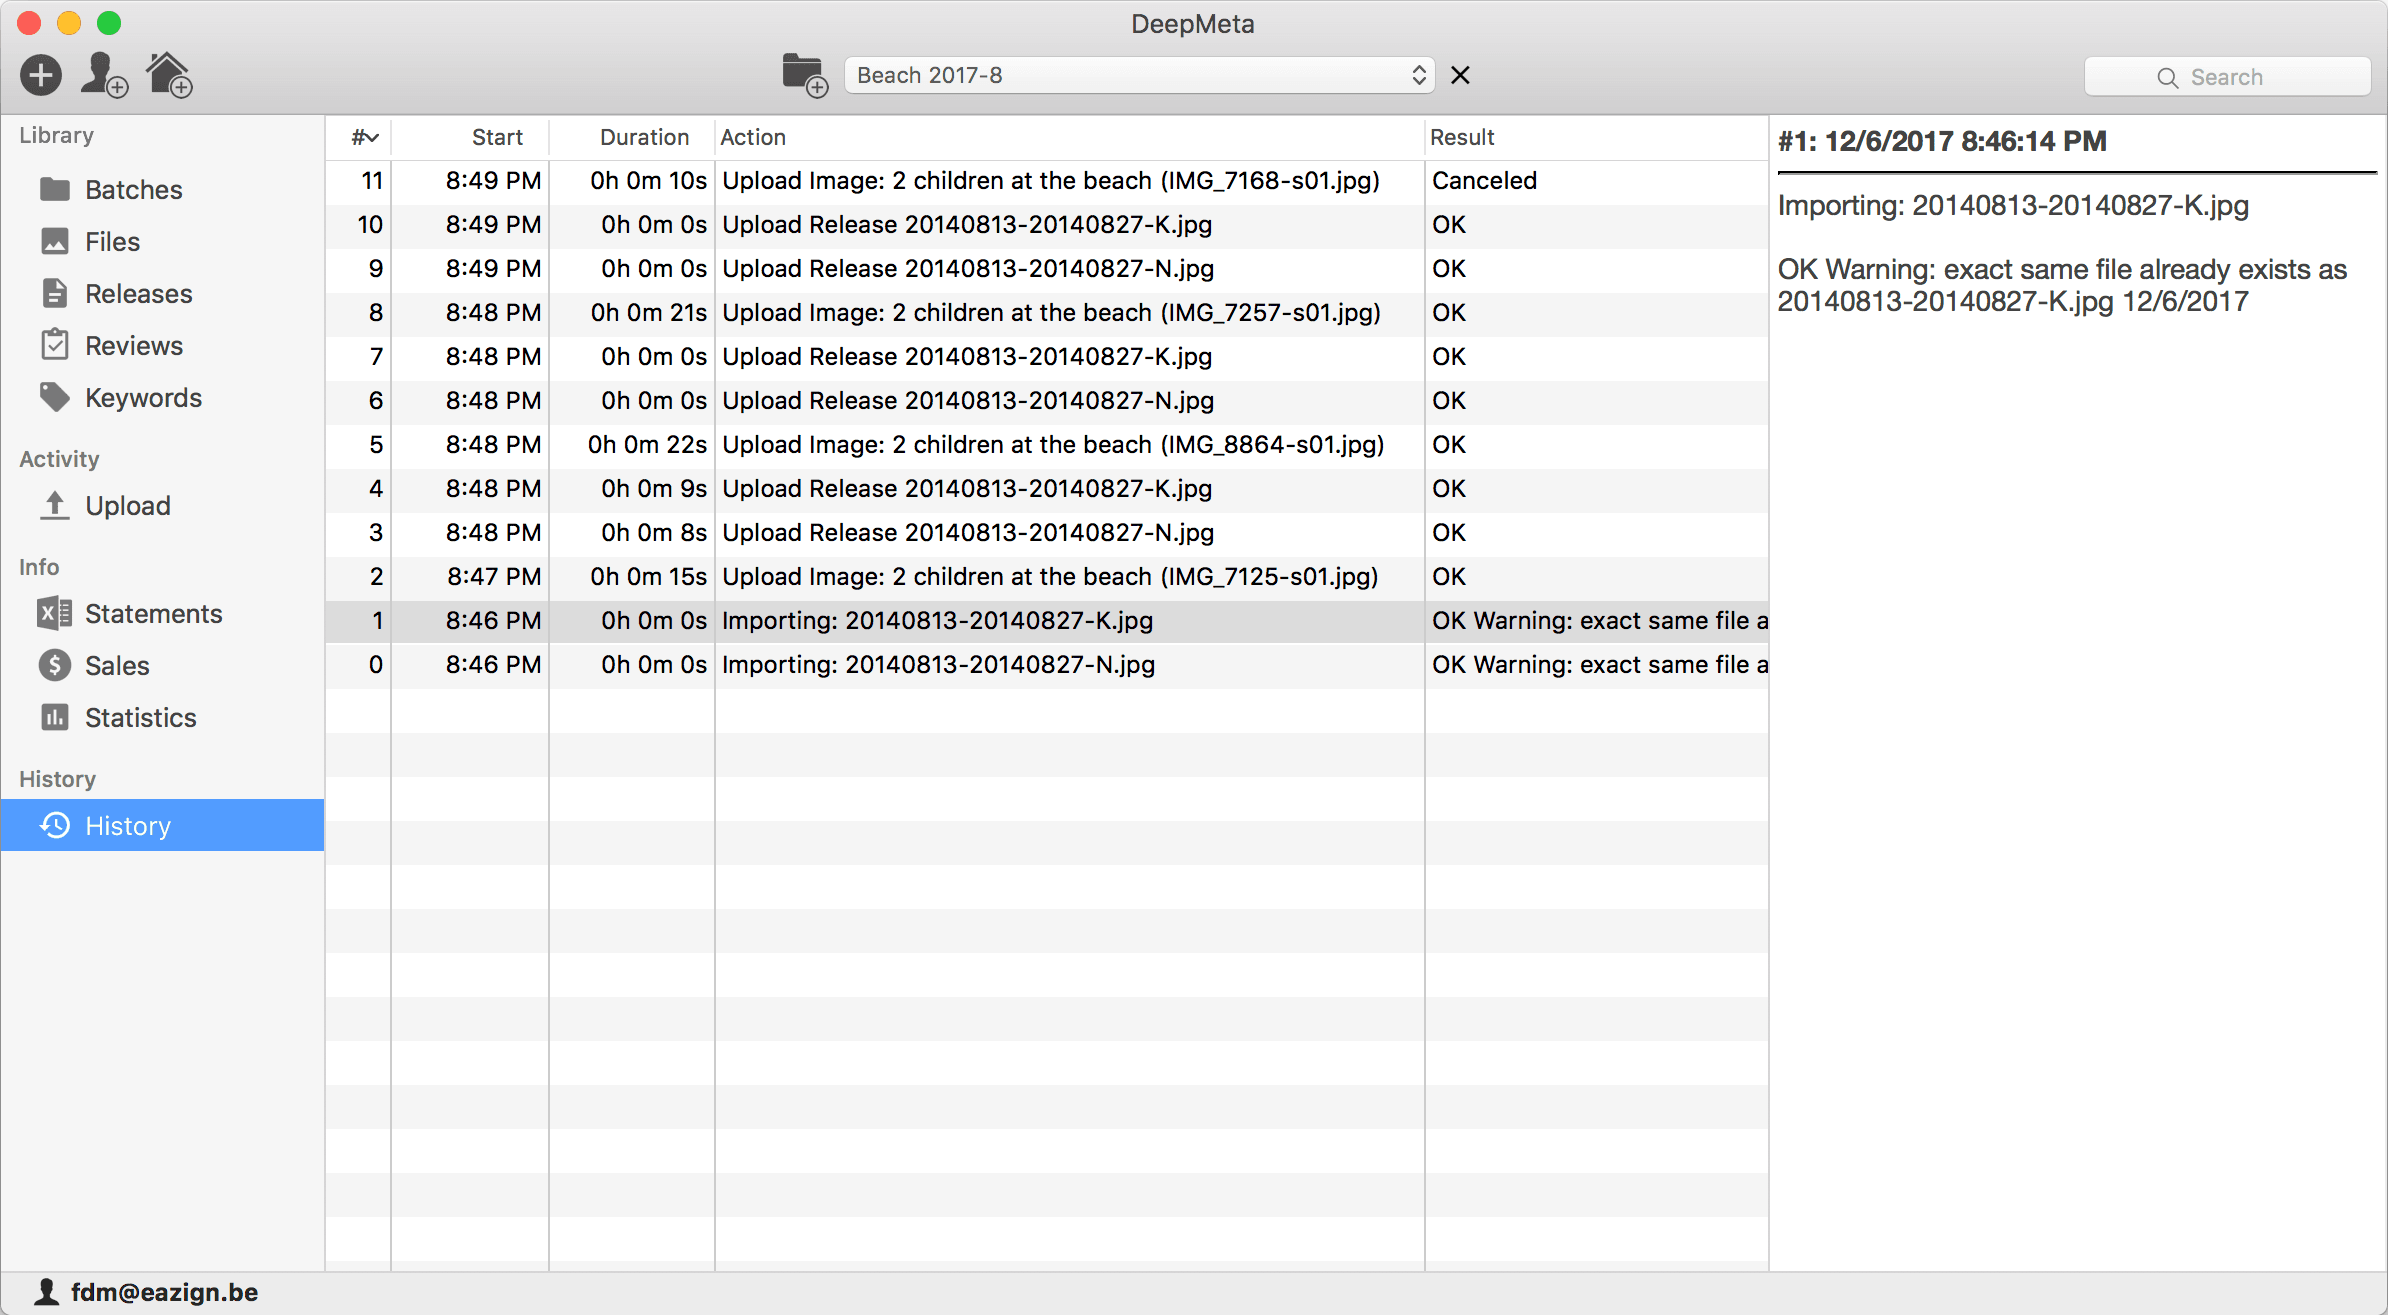Select Importing 20140813-20140827-N.jpg row
Viewport: 2388px width, 1315px height.
click(x=1047, y=665)
